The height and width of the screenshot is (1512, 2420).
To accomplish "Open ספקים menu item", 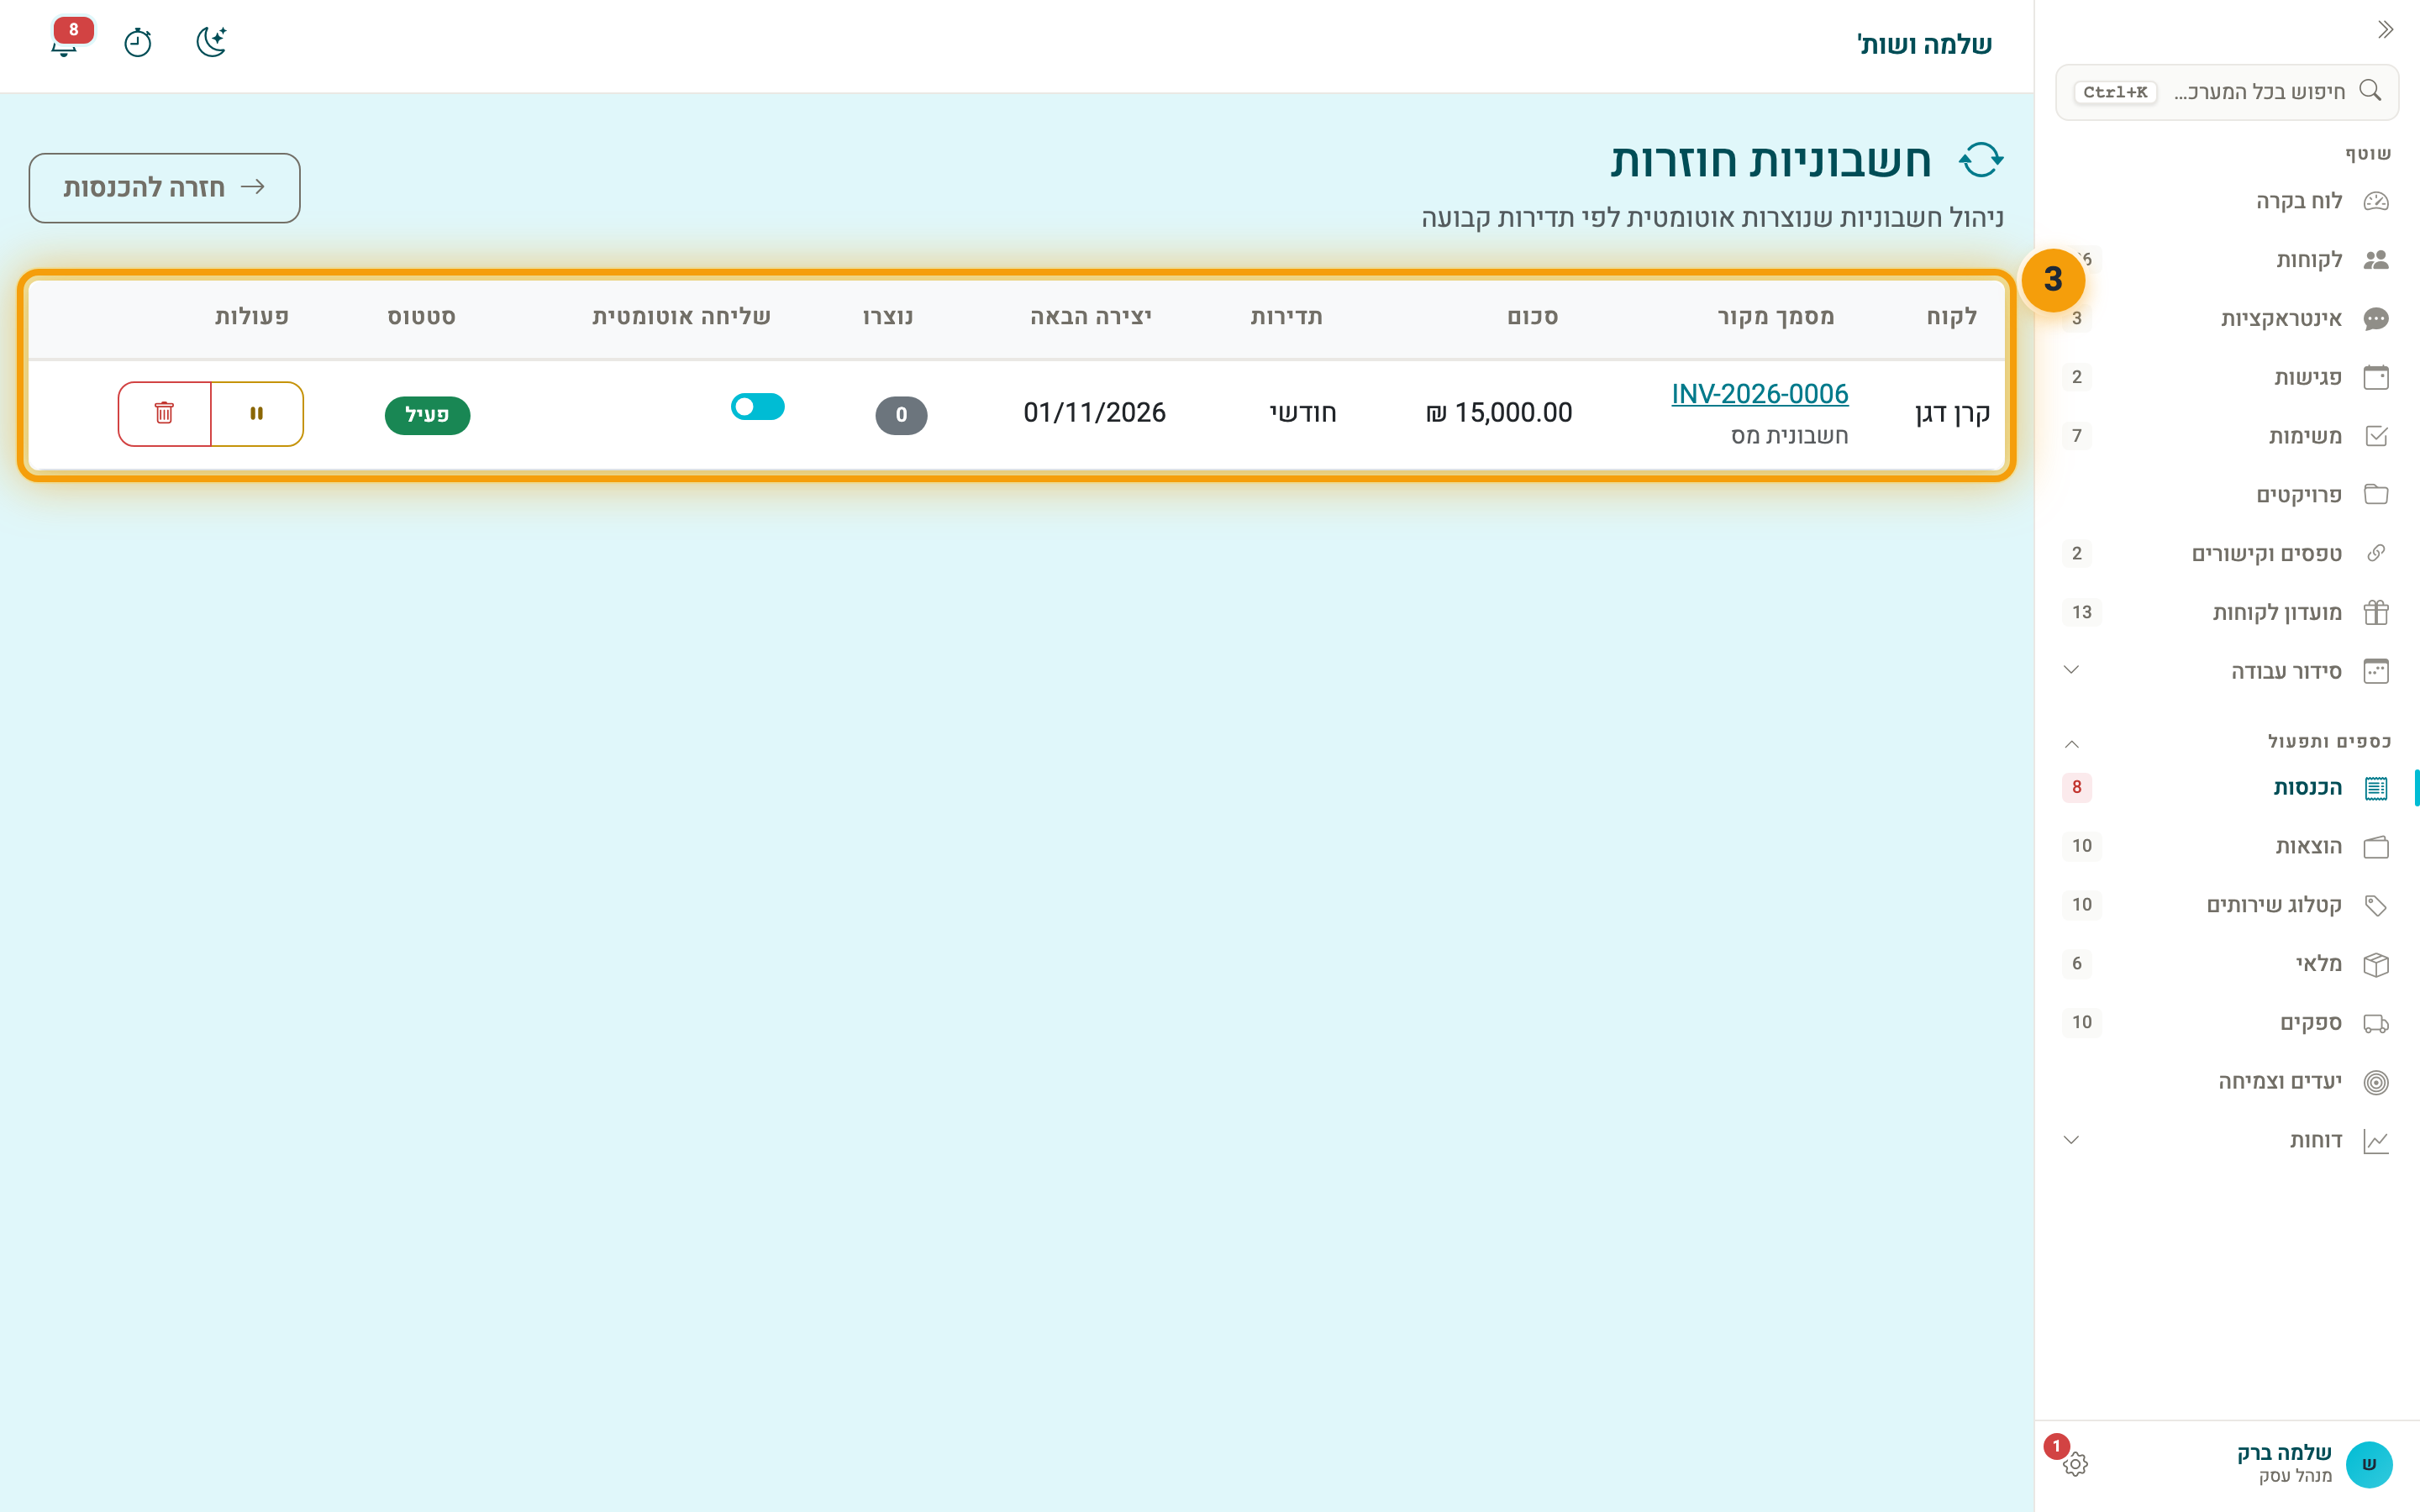I will 2227,1023.
